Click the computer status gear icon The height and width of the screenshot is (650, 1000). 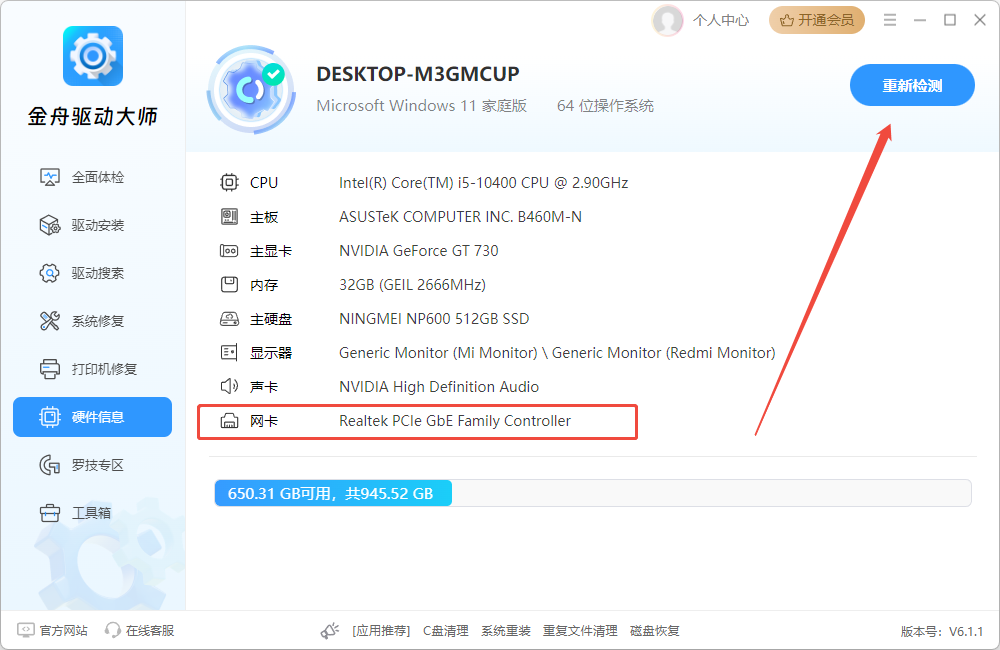pos(251,89)
